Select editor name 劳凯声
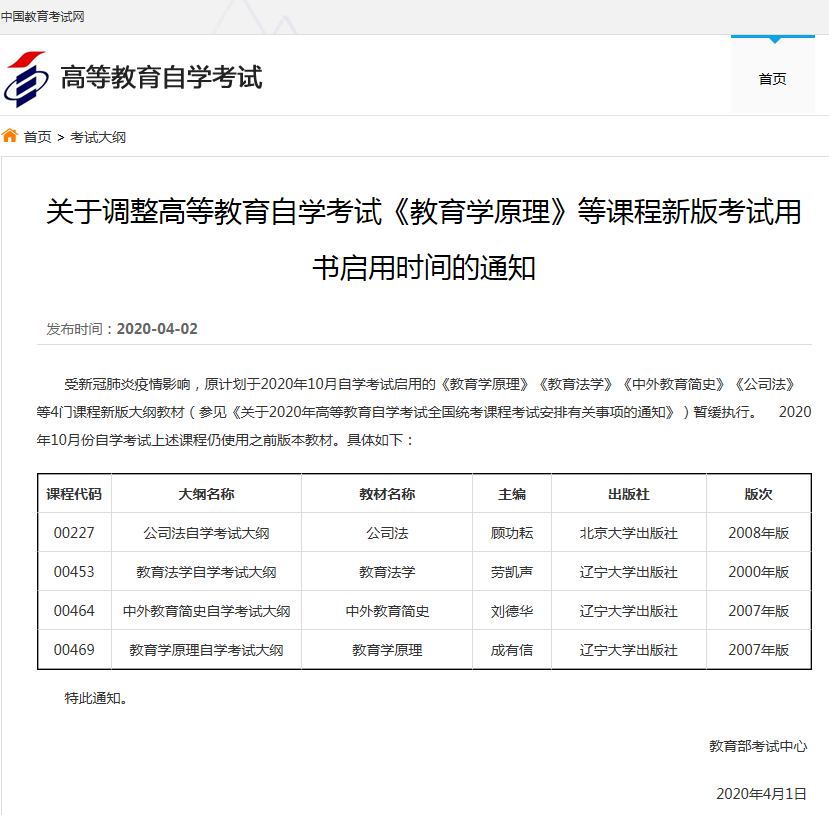 [512, 572]
